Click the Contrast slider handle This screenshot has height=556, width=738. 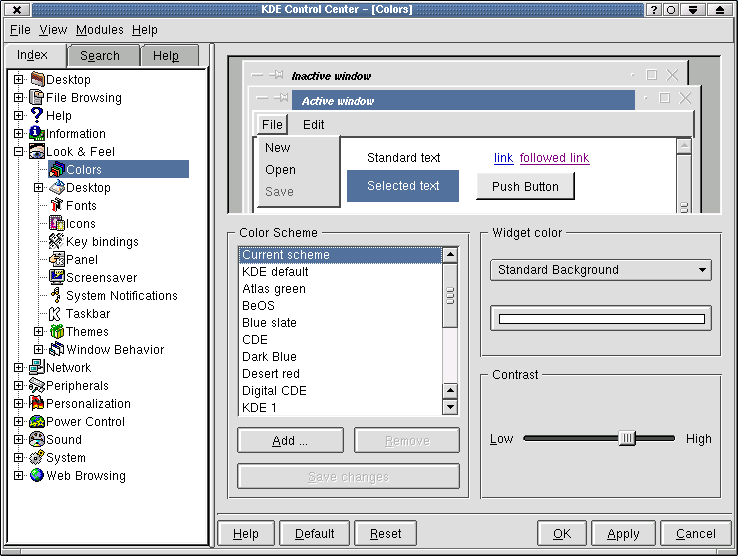(627, 438)
